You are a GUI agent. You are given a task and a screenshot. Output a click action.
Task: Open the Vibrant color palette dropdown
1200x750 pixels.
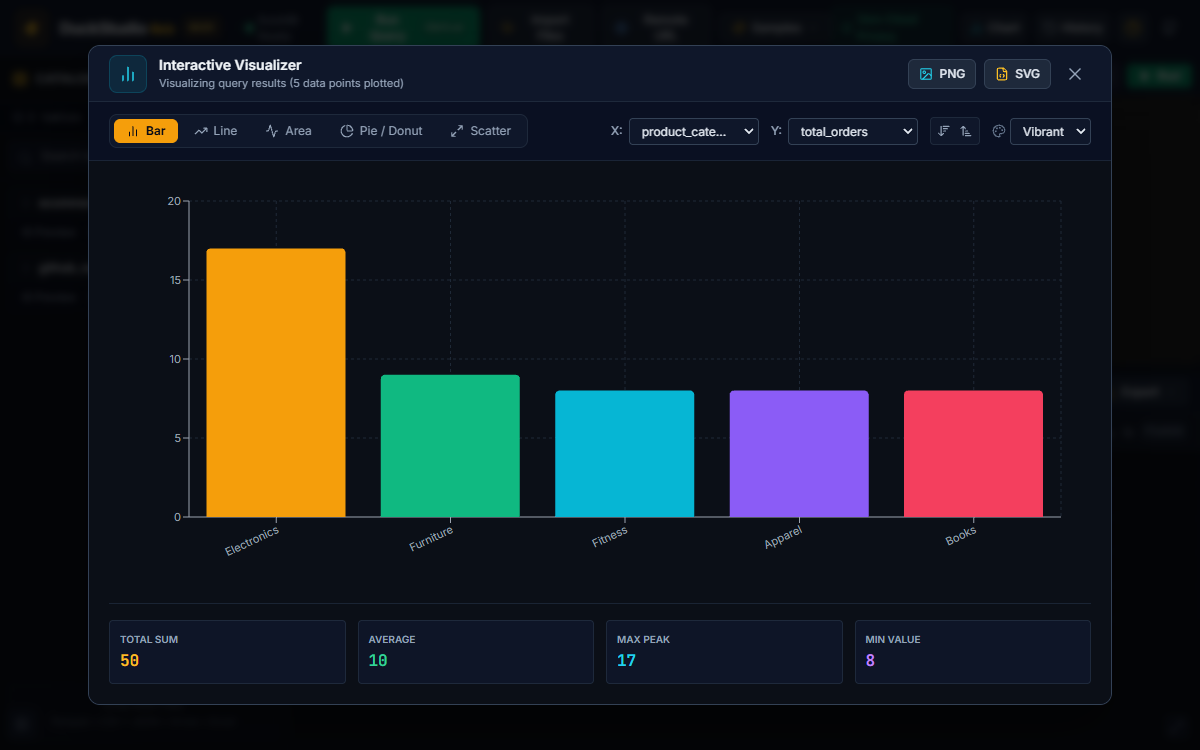[x=1050, y=131]
